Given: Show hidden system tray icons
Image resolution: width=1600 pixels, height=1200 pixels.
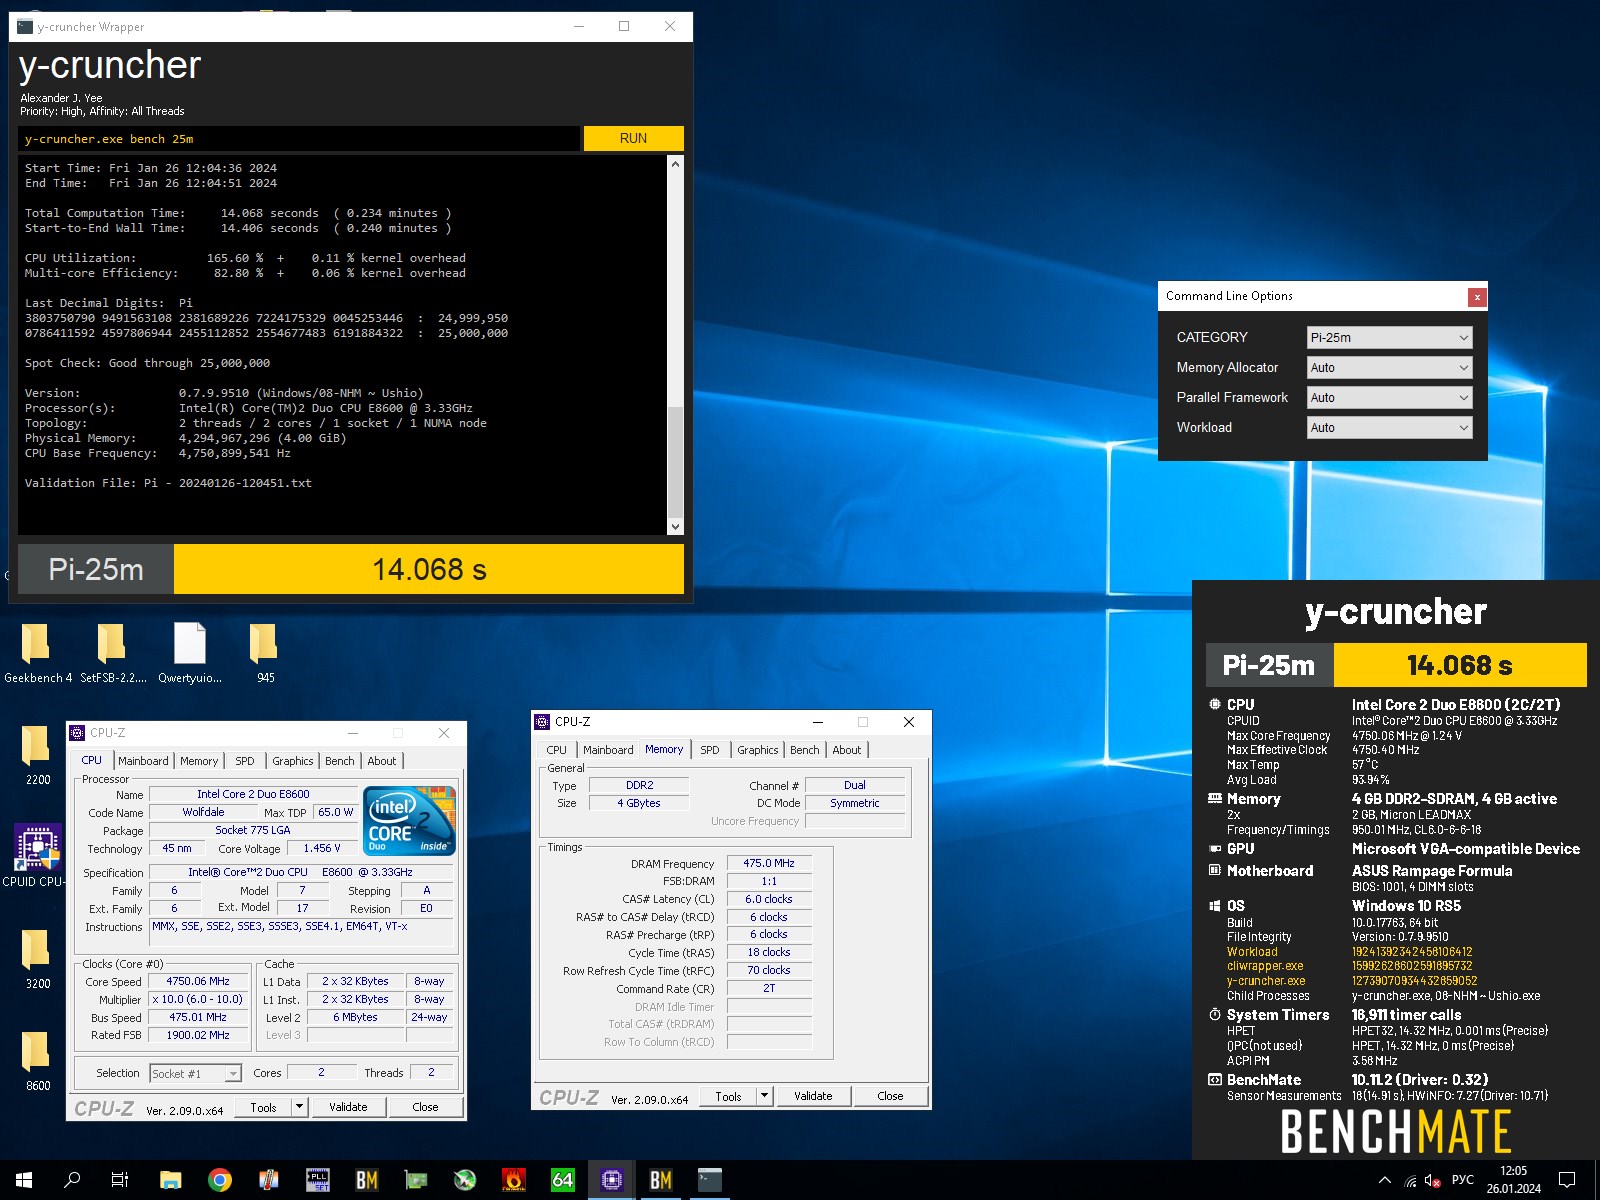Looking at the screenshot, I should (1385, 1180).
